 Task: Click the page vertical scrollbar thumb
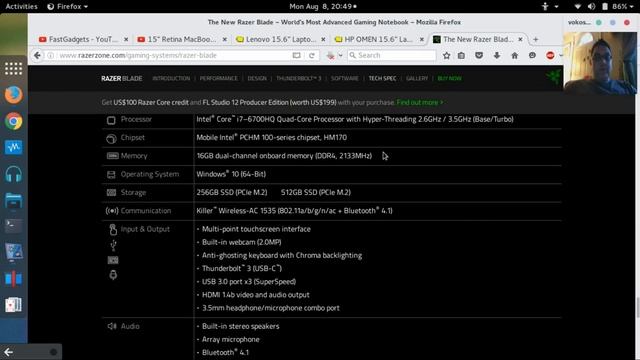coord(638,308)
